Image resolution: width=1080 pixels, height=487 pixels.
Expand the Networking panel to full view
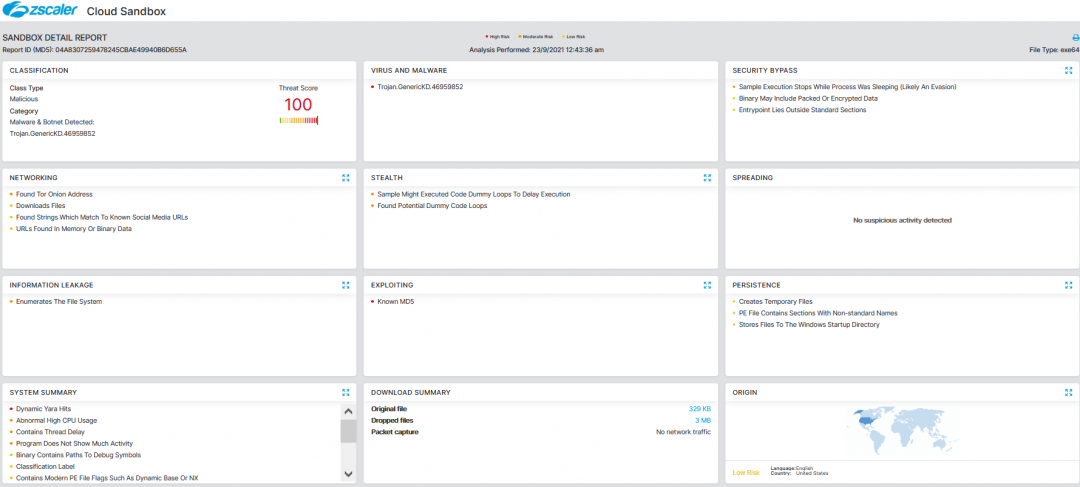tap(345, 178)
